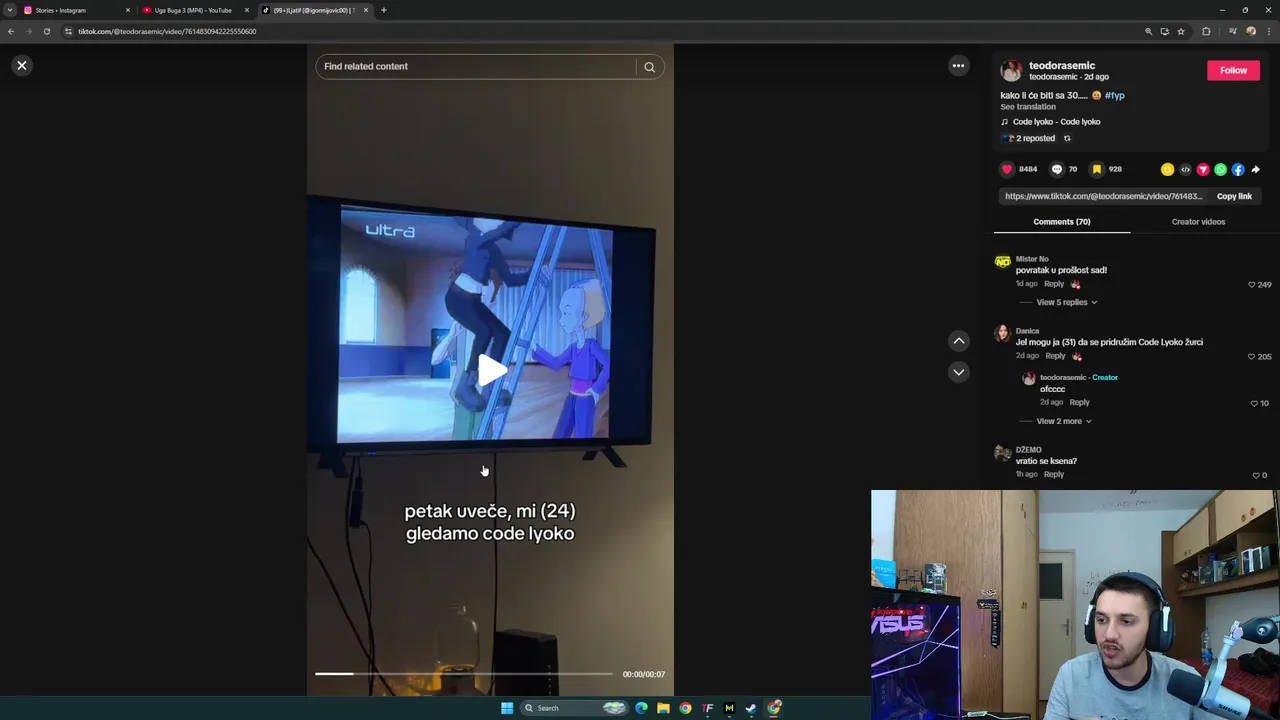Go to the previous video with up chevron

tap(959, 341)
